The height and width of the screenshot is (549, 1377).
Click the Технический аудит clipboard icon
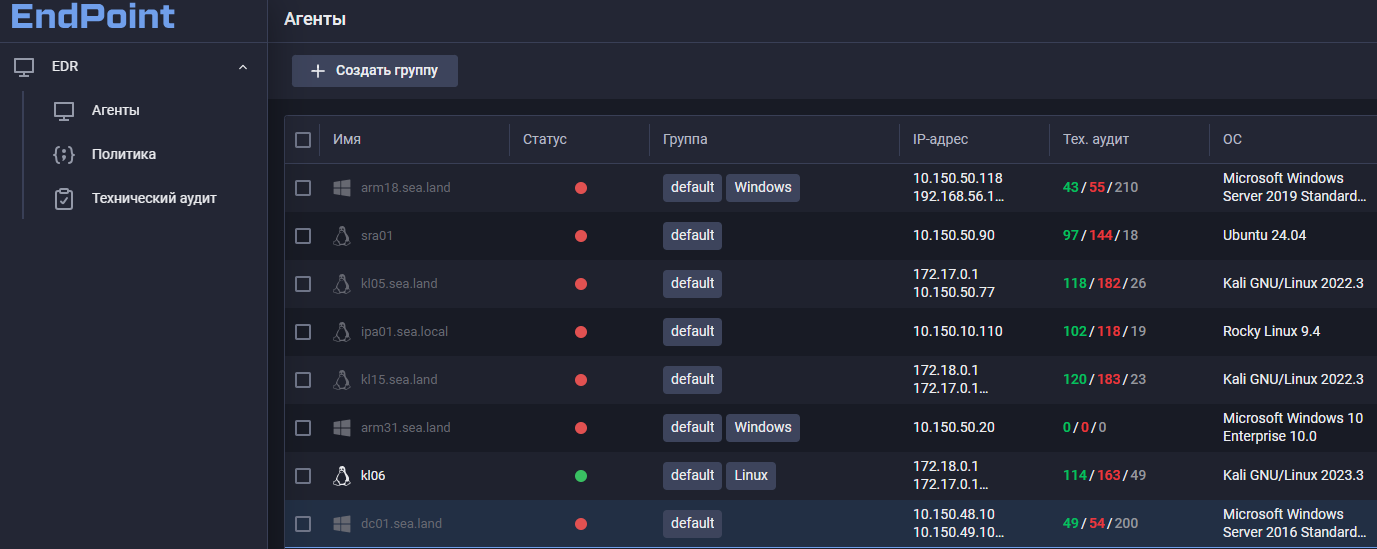click(64, 199)
